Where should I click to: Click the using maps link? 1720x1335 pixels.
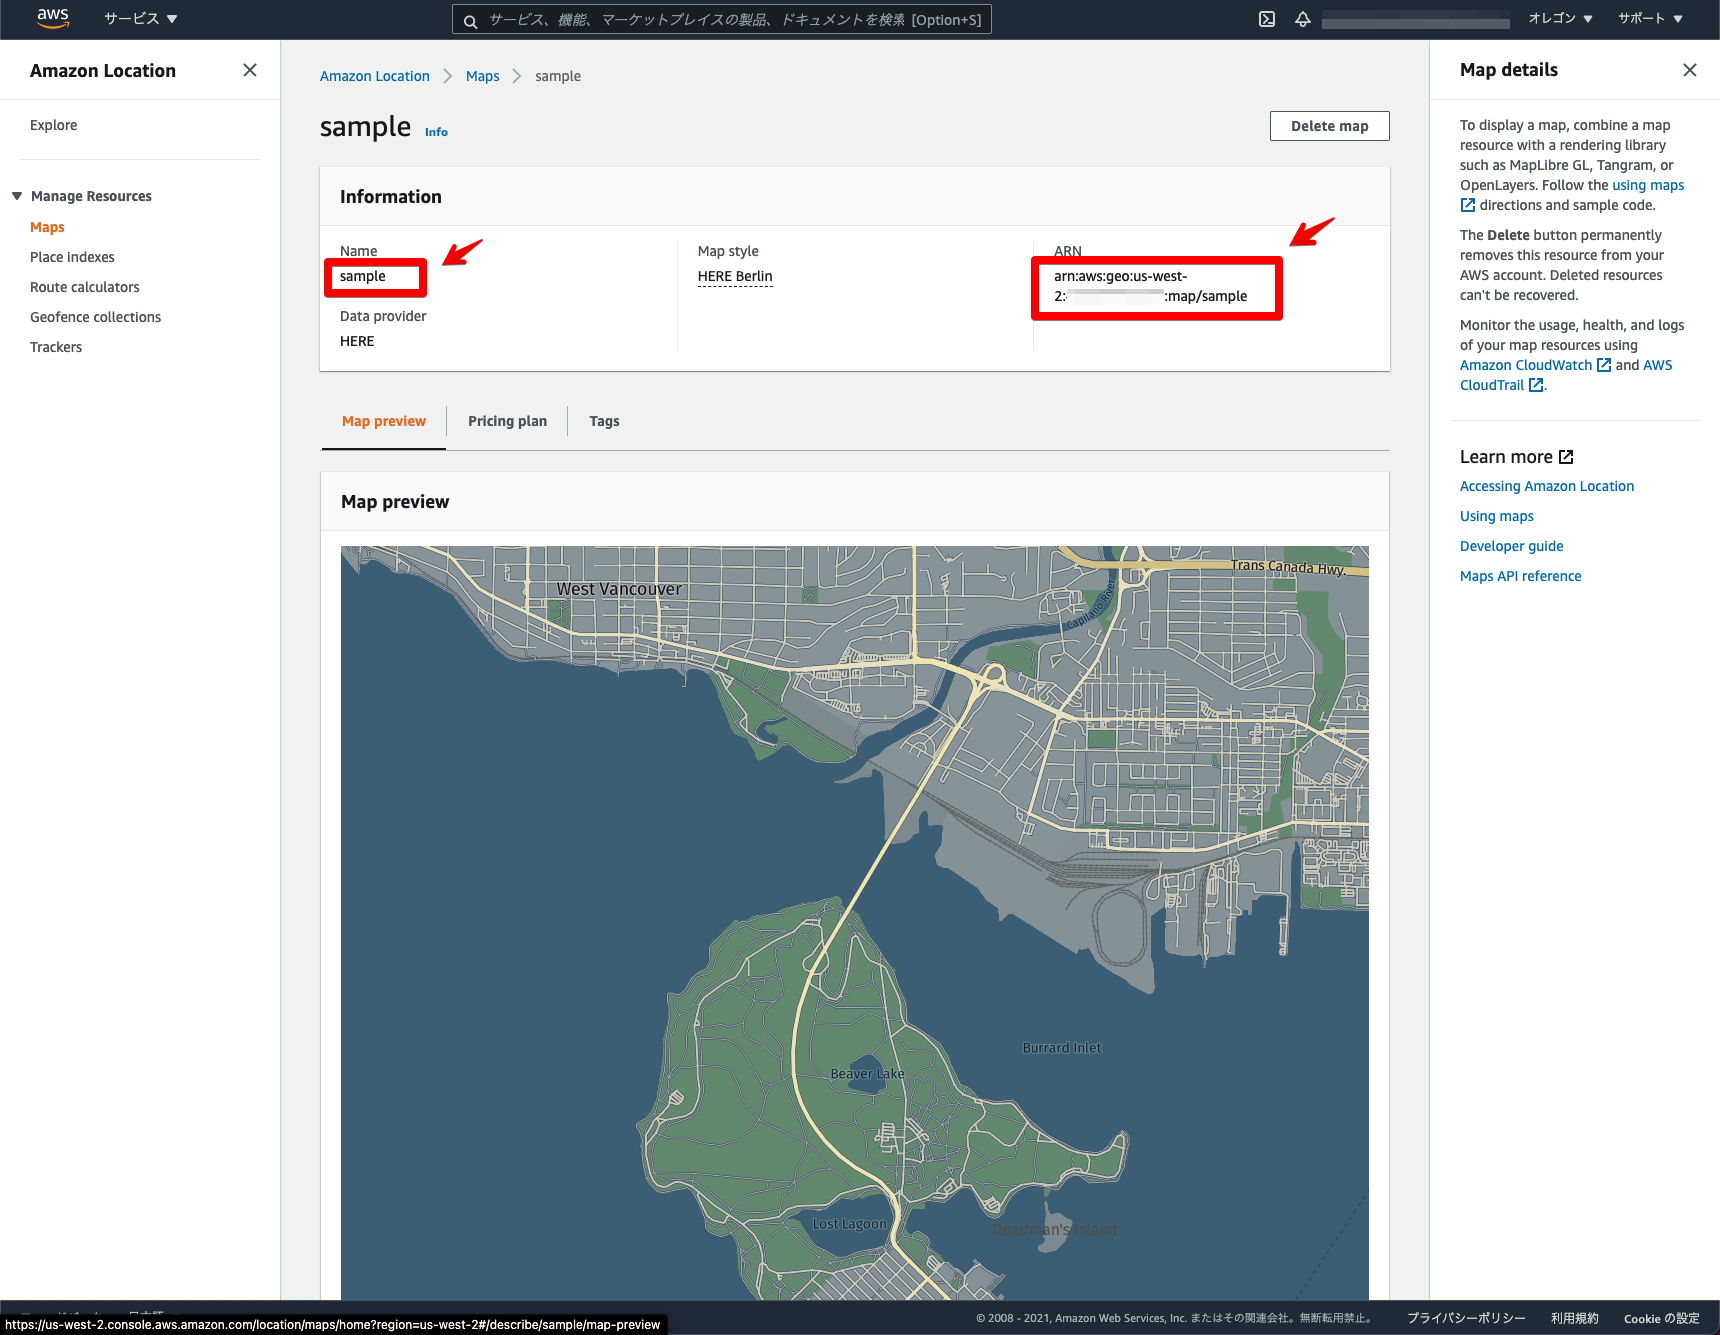click(1648, 185)
